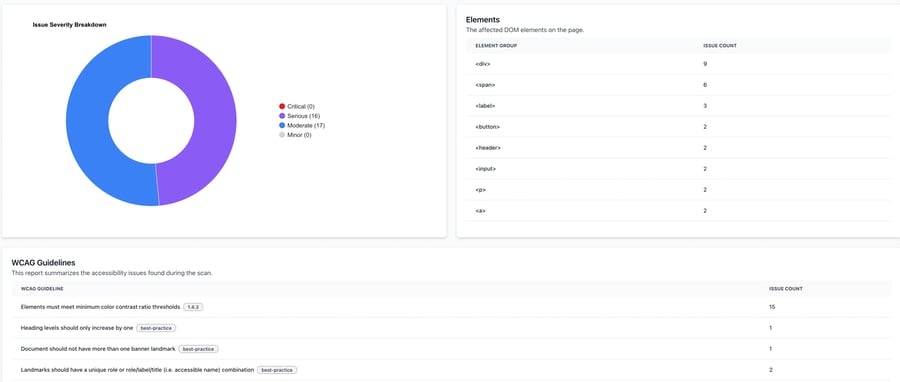Open the unique landmarks guideline row
This screenshot has width=900, height=382.
pos(451,370)
